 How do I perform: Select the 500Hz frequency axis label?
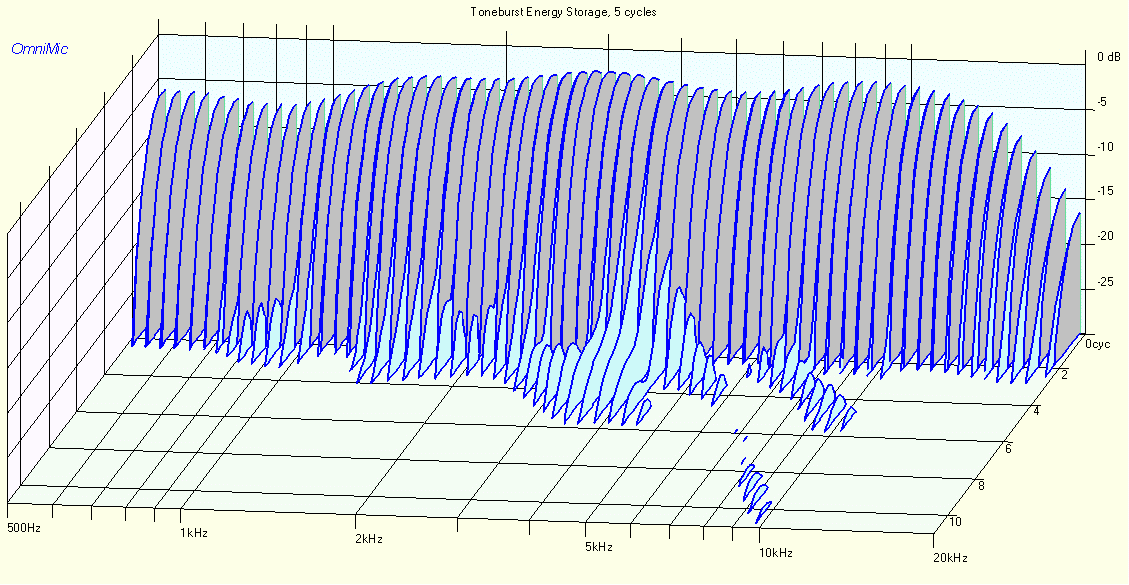[23, 528]
